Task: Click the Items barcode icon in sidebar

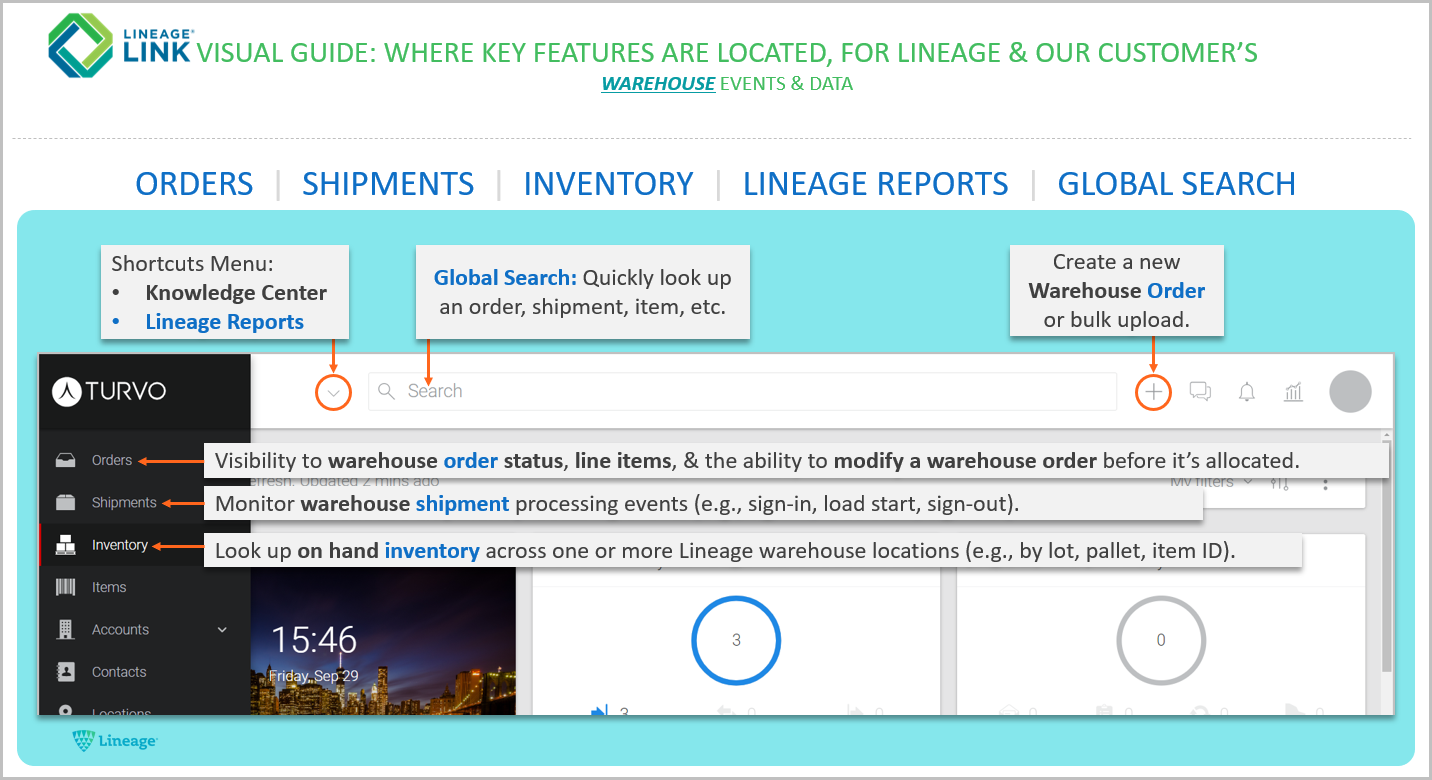Action: pos(65,587)
